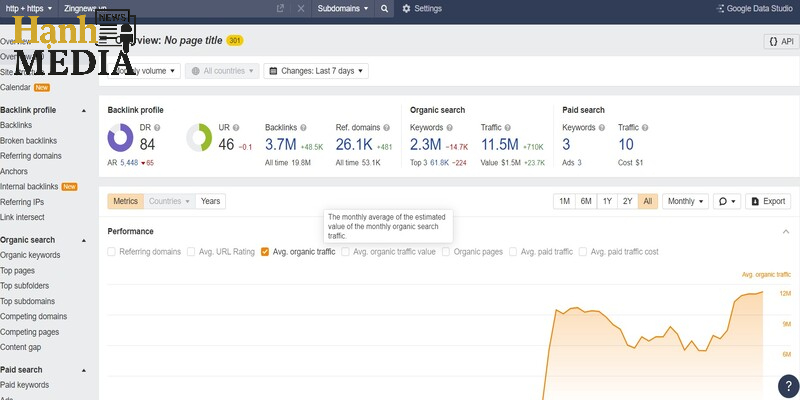Open Anchors in the sidebar

(x=14, y=171)
